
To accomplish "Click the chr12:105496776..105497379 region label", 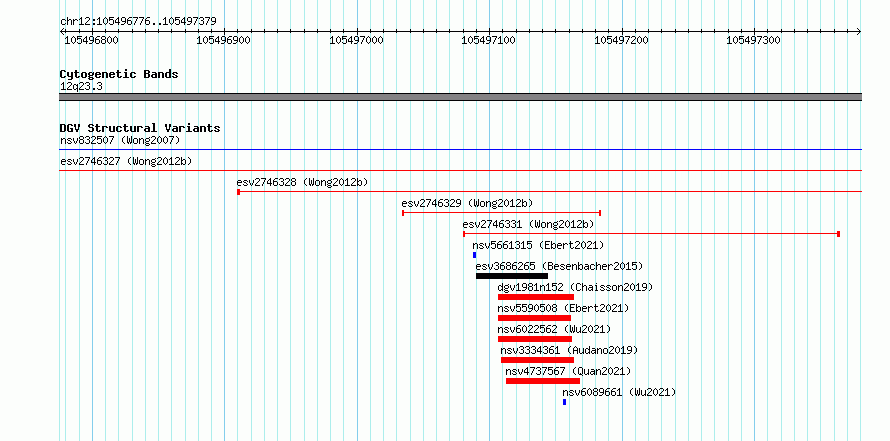I will [138, 22].
